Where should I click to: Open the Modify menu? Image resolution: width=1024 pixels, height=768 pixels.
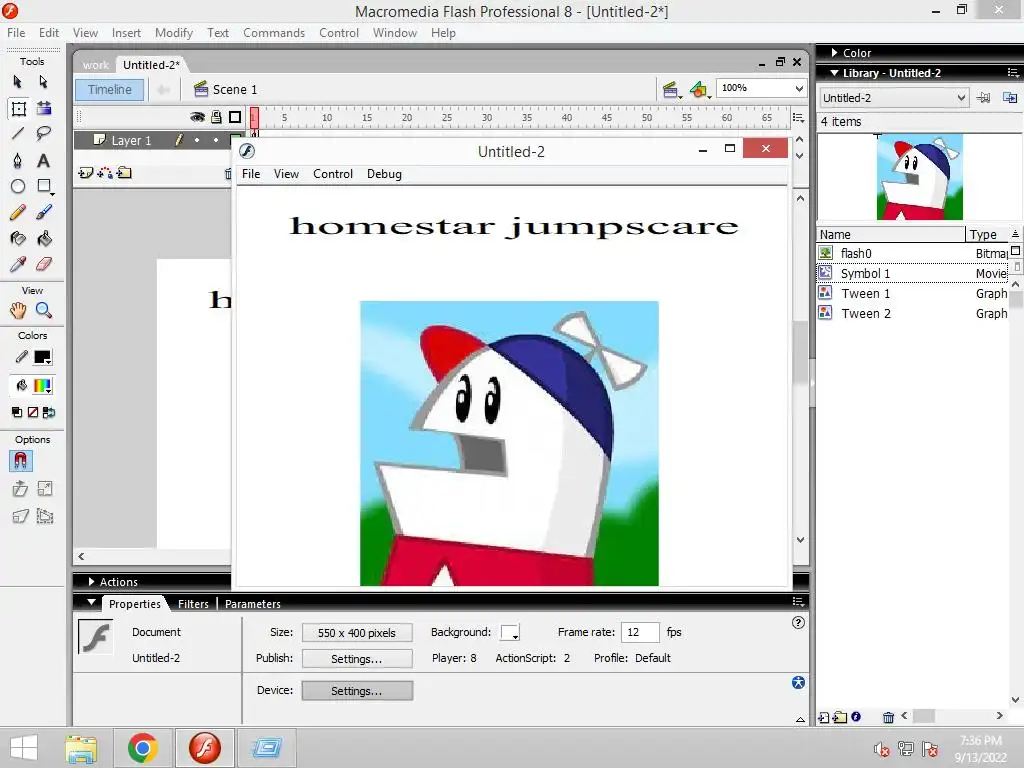(174, 33)
